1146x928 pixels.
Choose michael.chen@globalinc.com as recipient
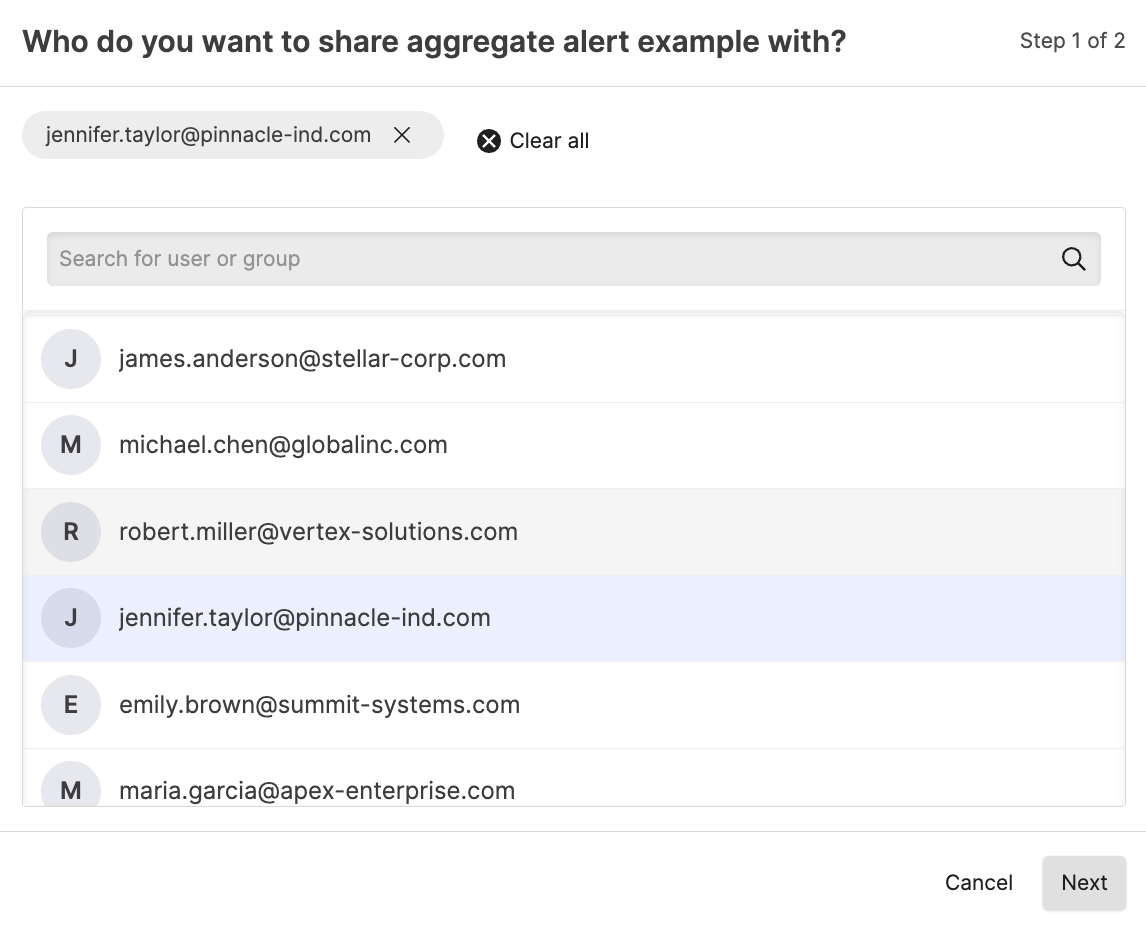pos(283,445)
